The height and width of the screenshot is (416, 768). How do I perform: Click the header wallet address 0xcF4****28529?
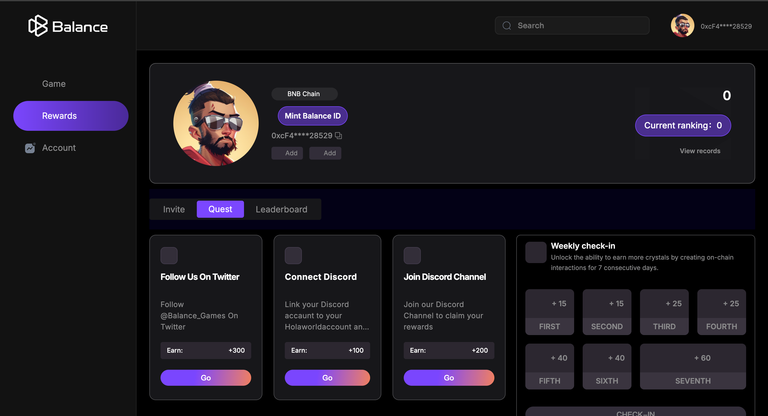pyautogui.click(x=726, y=26)
